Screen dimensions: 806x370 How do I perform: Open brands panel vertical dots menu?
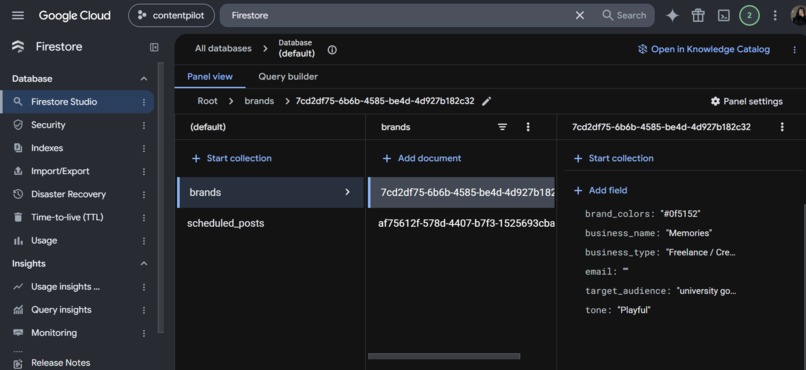(x=527, y=127)
